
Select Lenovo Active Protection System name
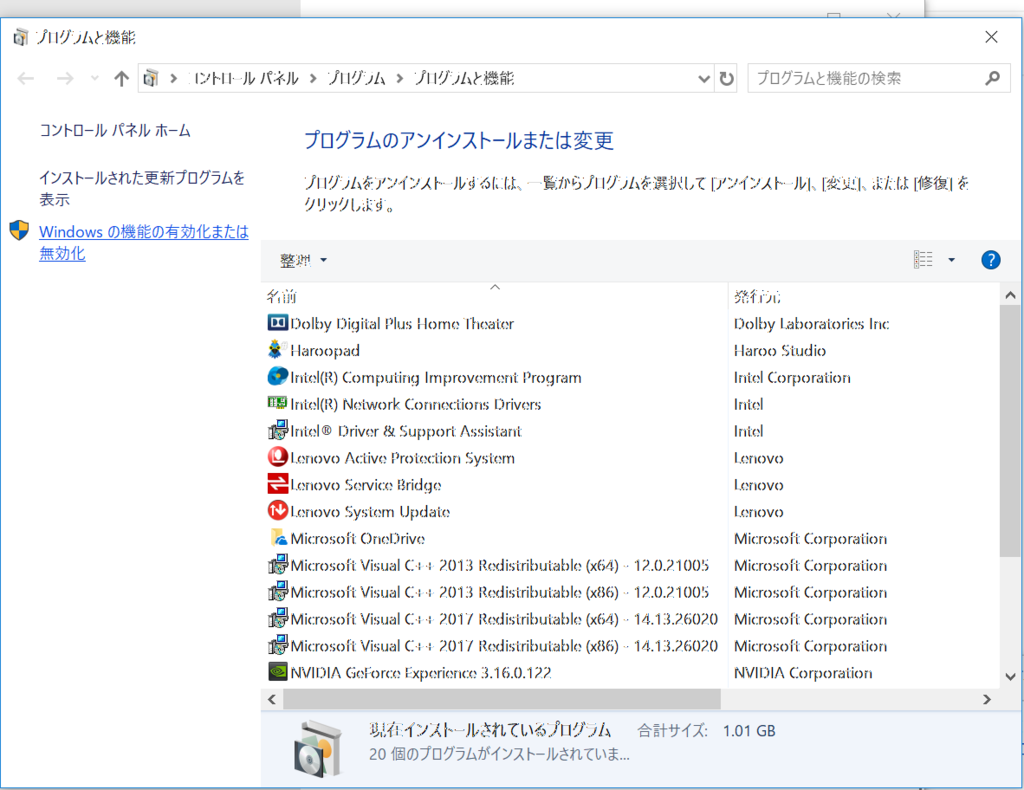click(402, 458)
